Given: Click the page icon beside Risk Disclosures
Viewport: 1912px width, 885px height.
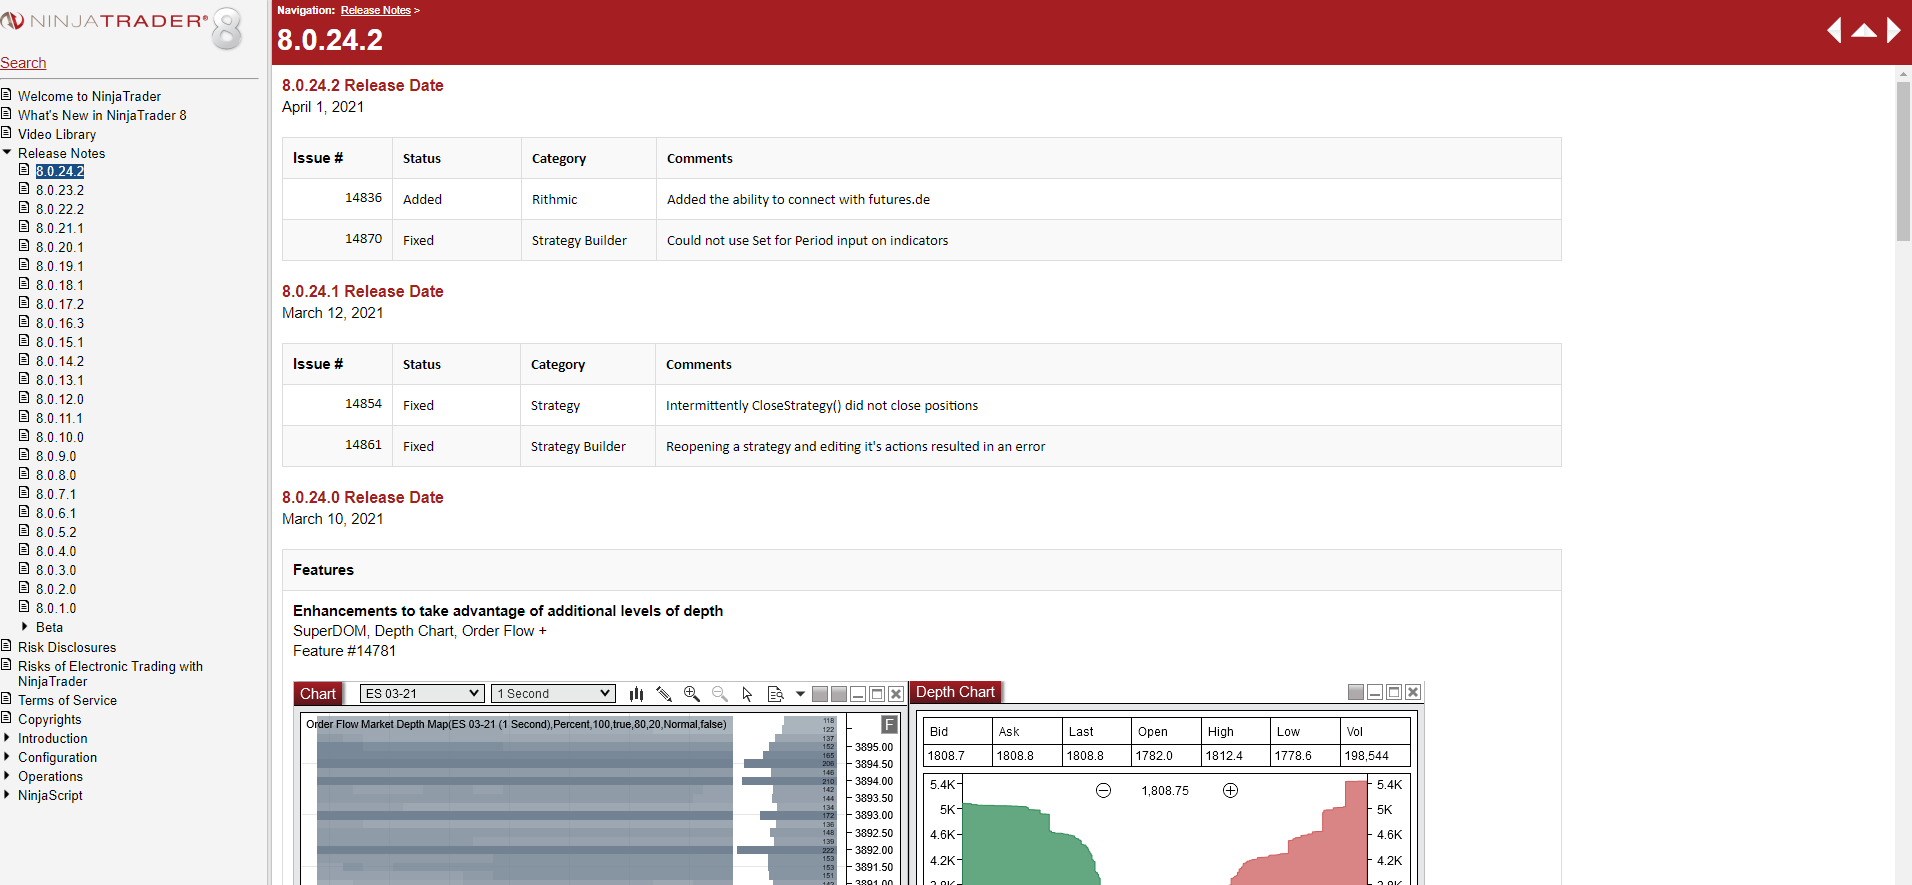Looking at the screenshot, I should [x=6, y=646].
